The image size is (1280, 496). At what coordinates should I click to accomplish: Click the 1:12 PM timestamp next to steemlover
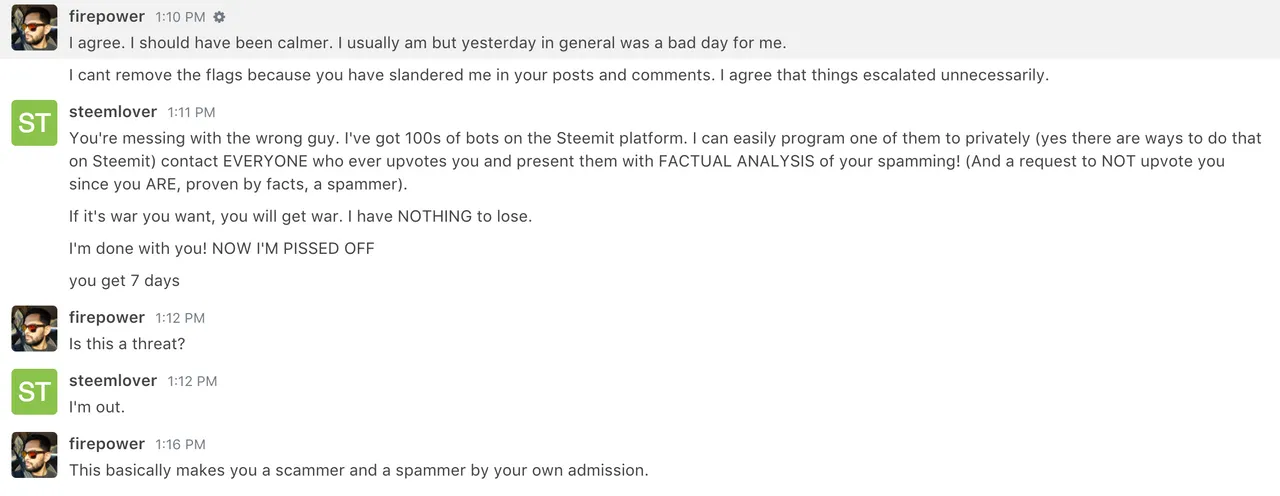point(192,381)
